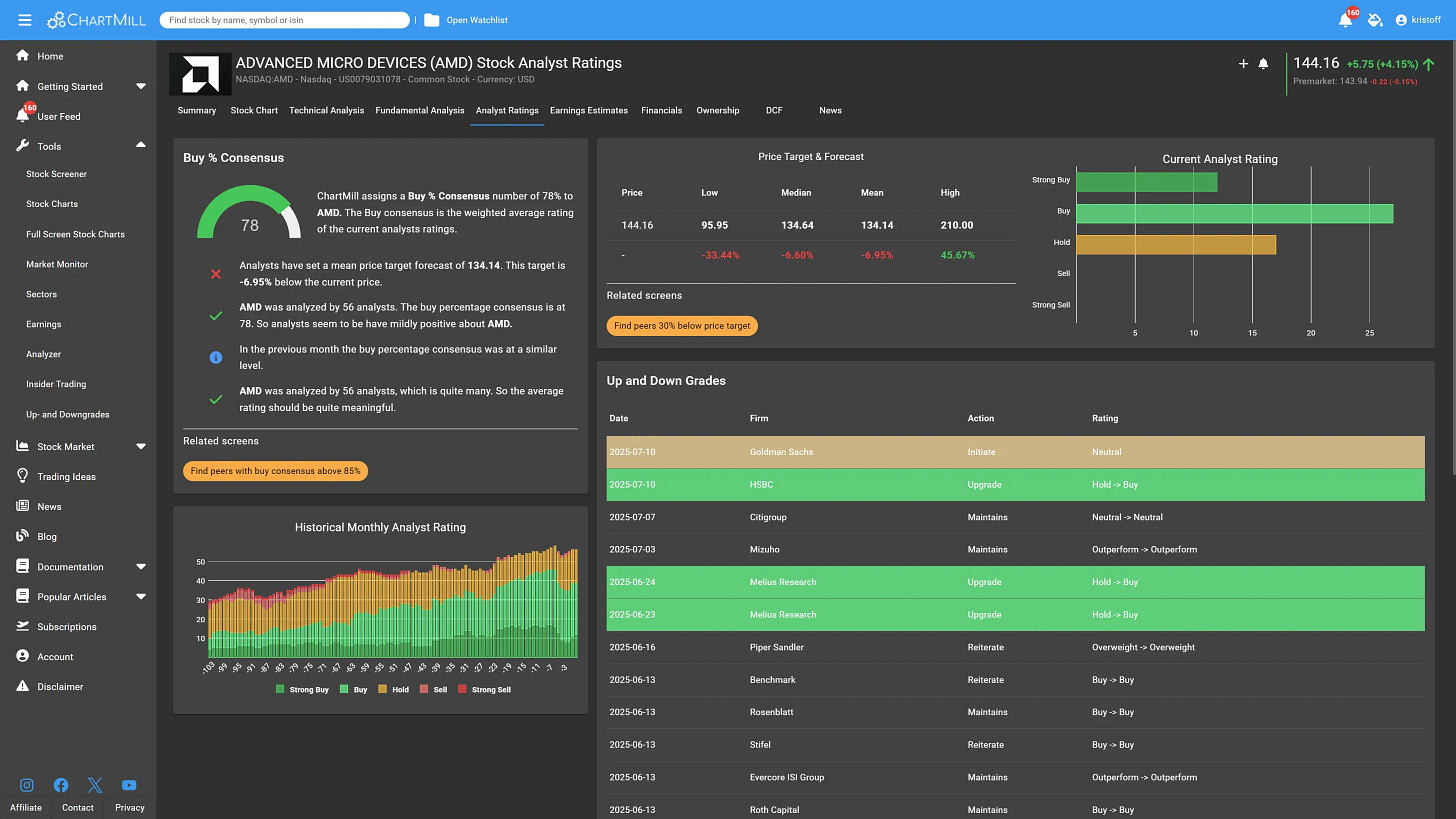Click the Subscriptions icon in sidebar
This screenshot has width=1456, height=819.
(x=23, y=626)
